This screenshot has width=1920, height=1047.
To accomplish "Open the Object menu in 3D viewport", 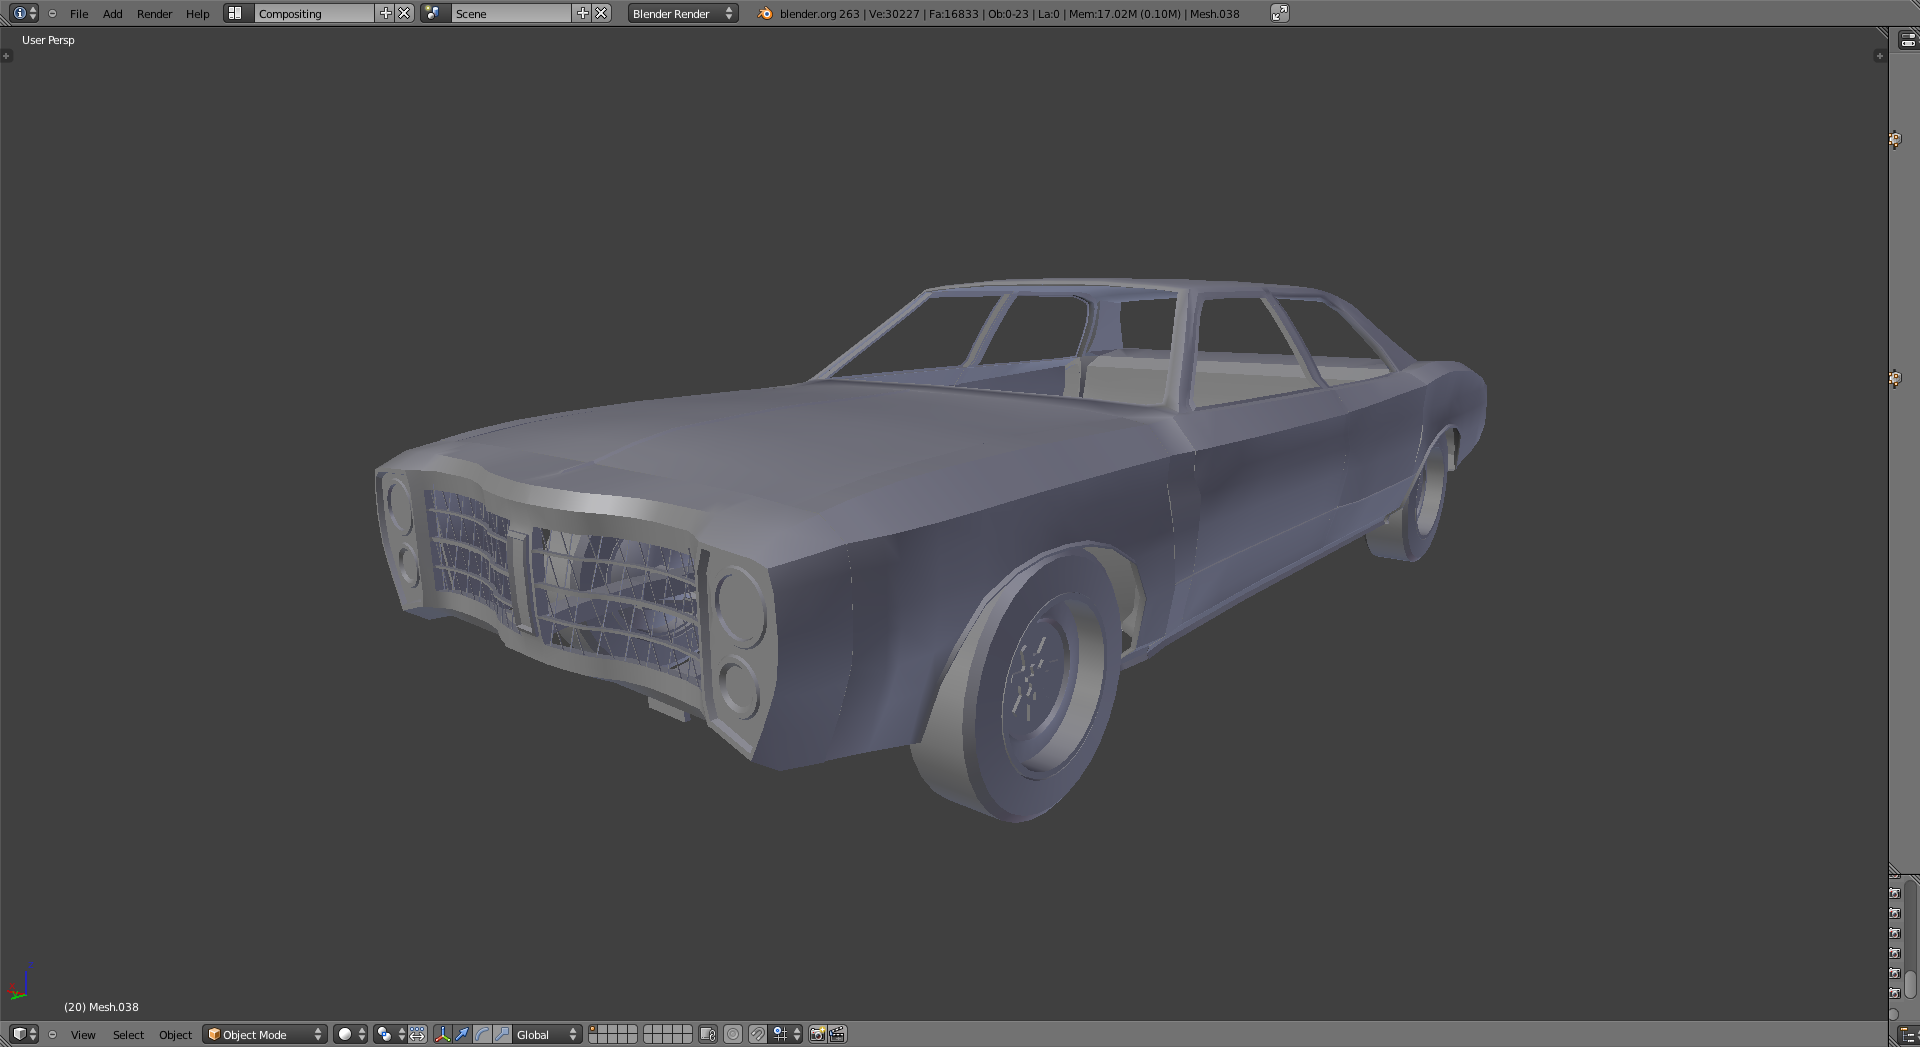I will coord(175,1034).
